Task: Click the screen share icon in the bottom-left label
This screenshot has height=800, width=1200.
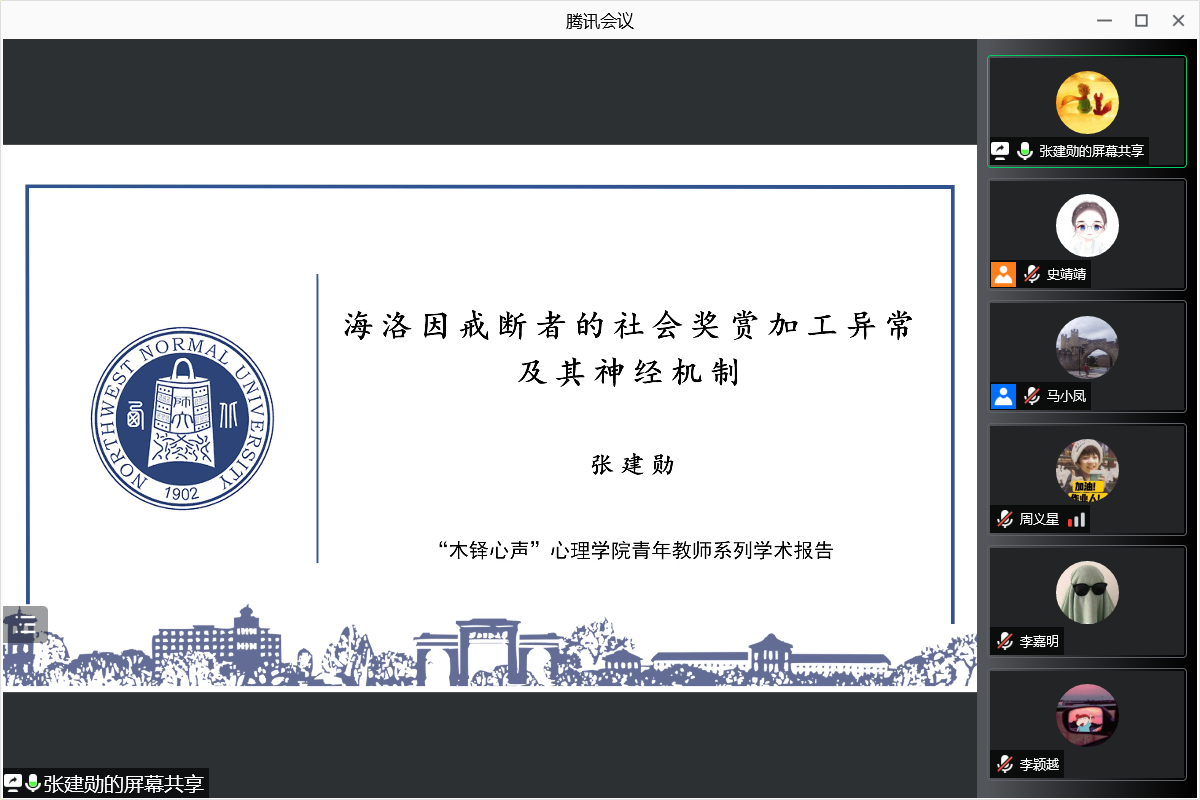Action: coord(13,783)
